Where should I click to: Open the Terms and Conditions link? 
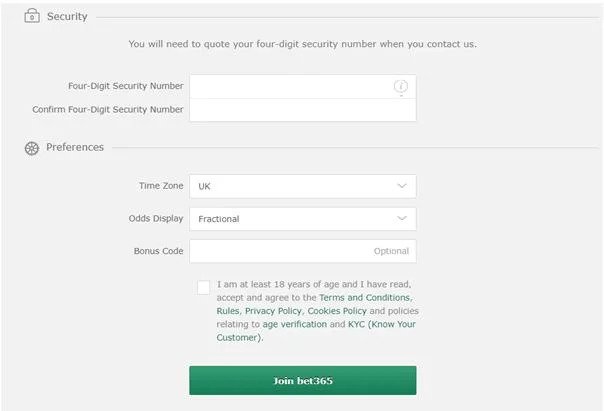point(364,298)
